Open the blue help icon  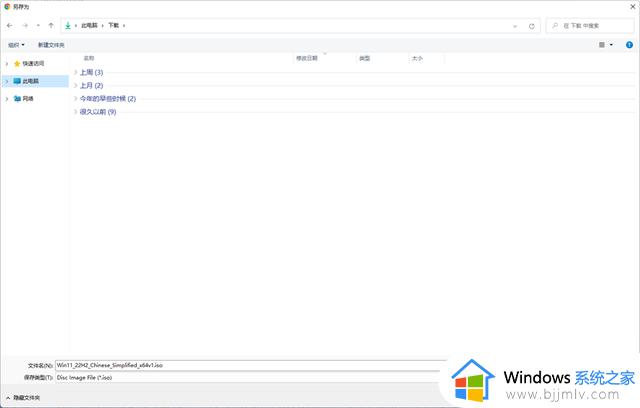[629, 45]
